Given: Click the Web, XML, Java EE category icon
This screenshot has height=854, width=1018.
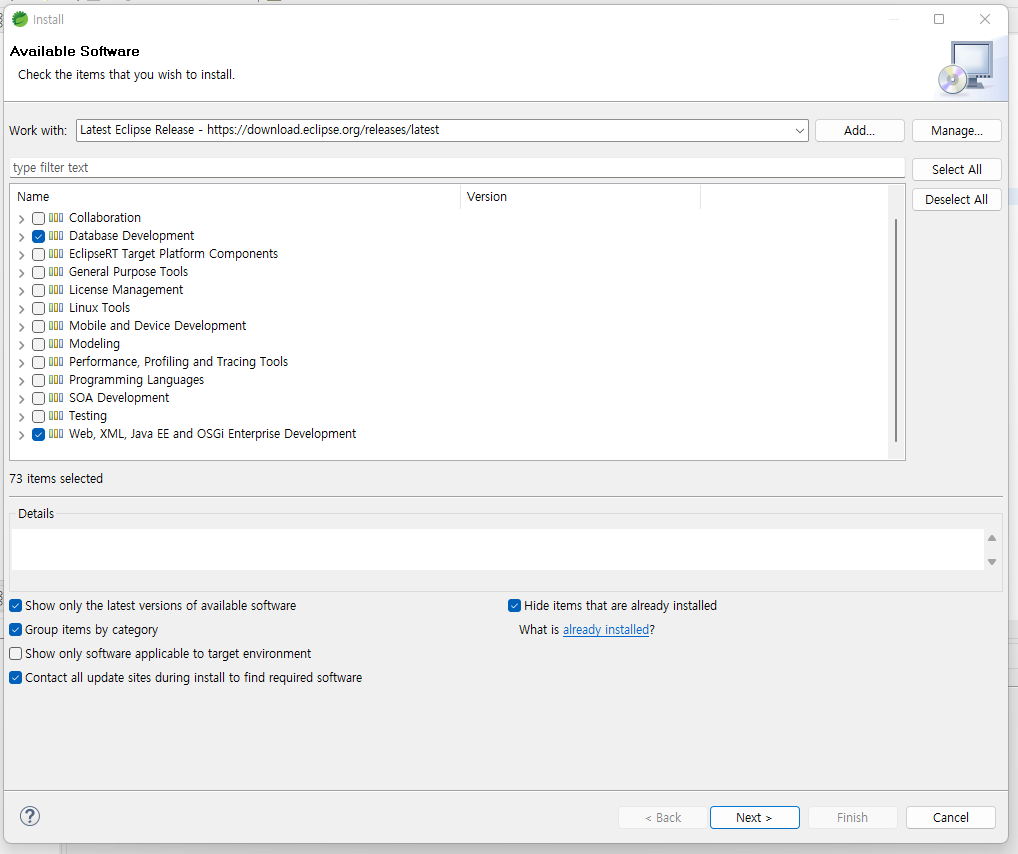Looking at the screenshot, I should click(56, 434).
